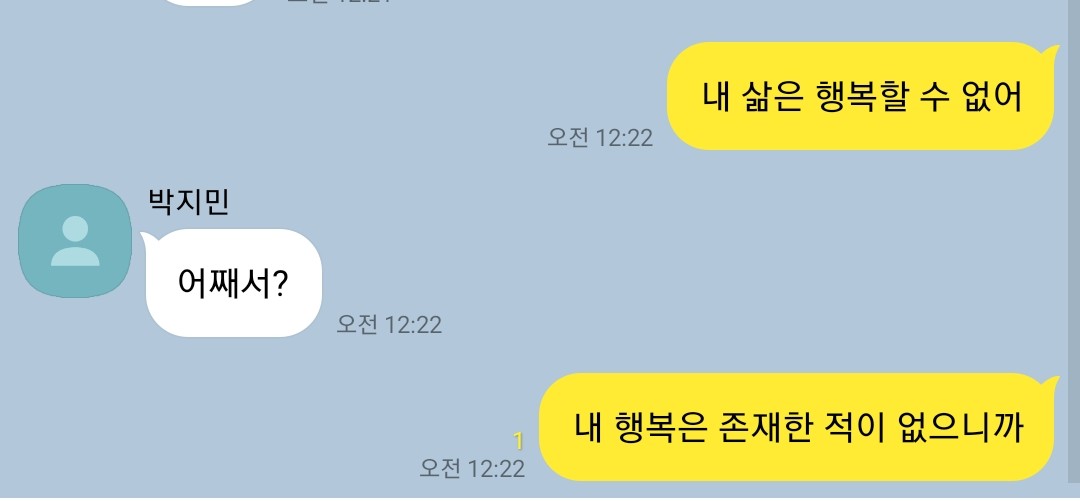Click the word 삶은 in the yellow bubble

[x=772, y=96]
